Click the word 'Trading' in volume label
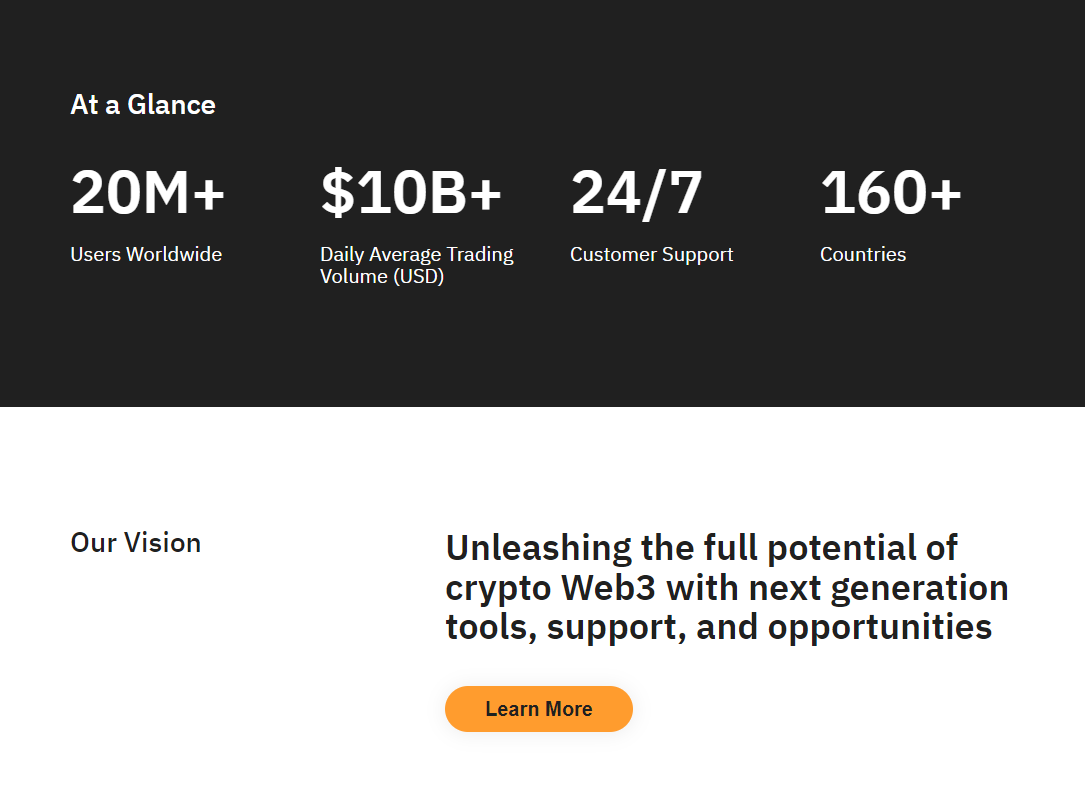Viewport: 1085px width, 807px height. point(480,255)
